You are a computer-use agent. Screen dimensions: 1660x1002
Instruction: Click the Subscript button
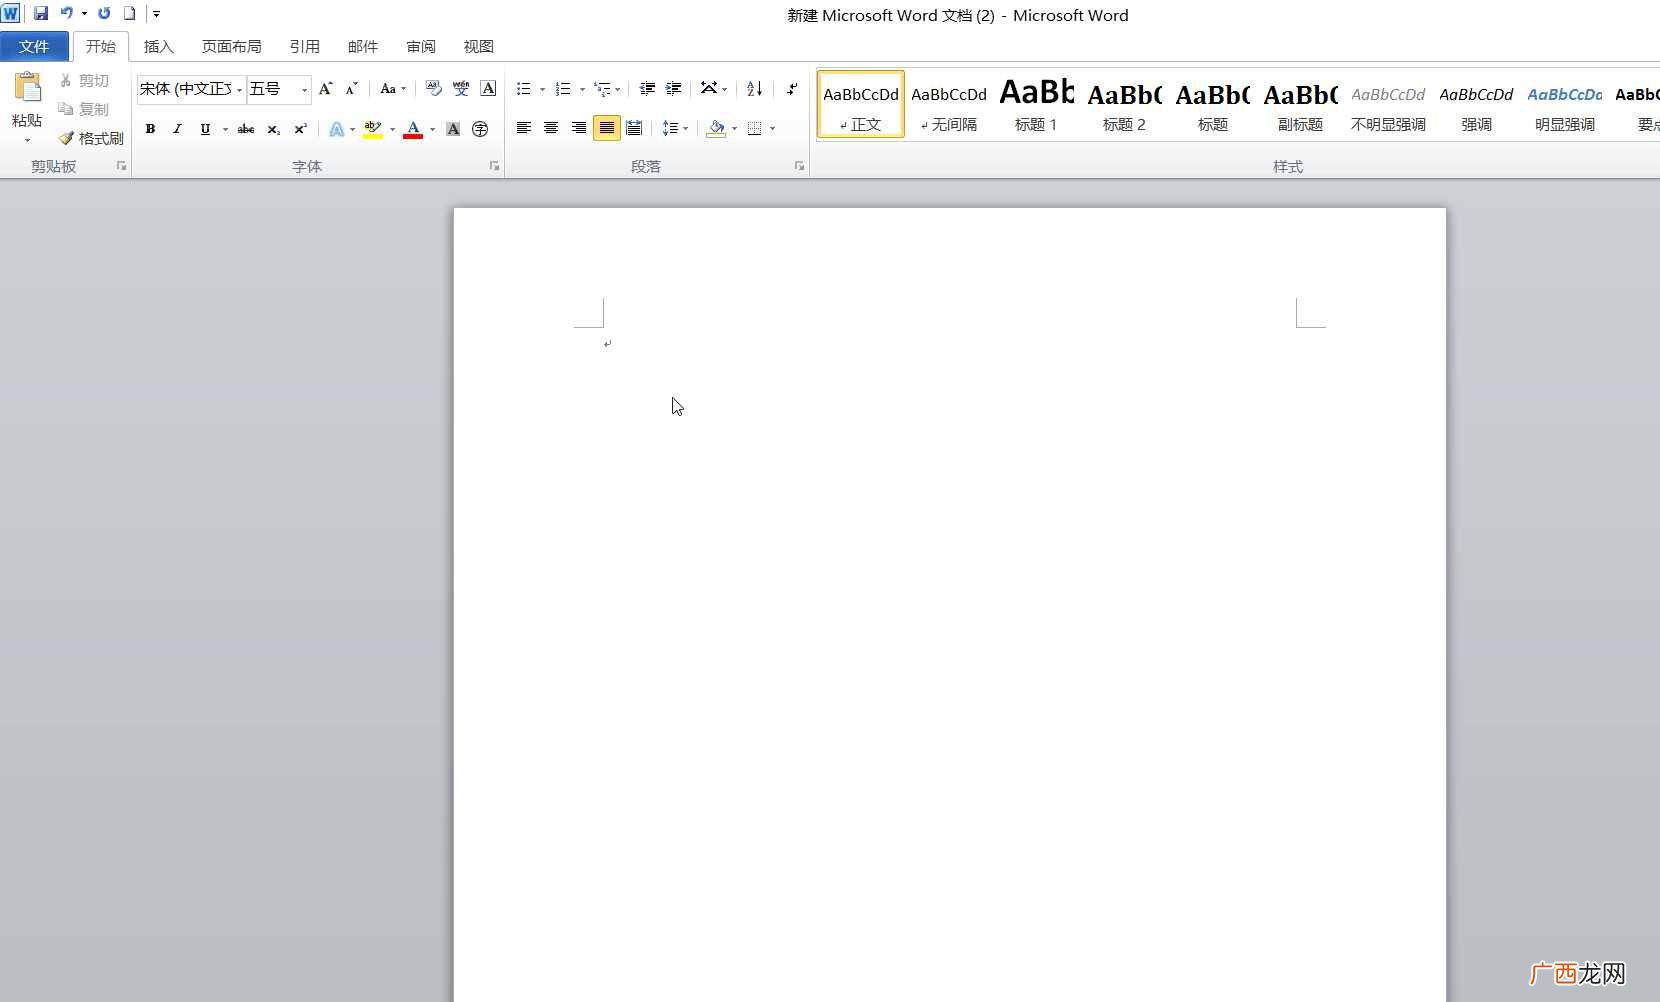[x=273, y=129]
